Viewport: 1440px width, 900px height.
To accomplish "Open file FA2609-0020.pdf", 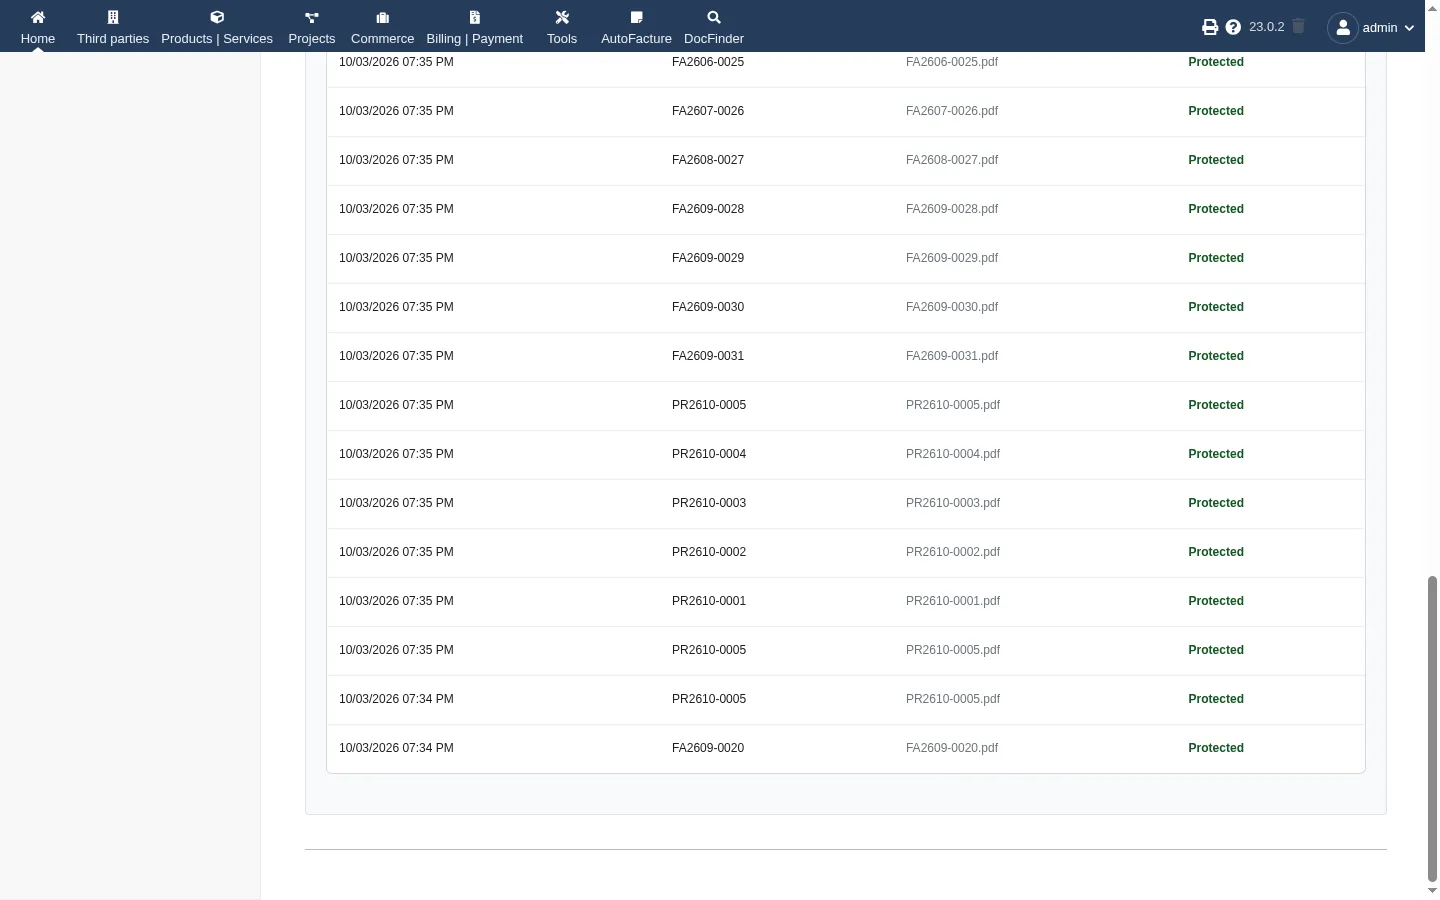I will 952,748.
